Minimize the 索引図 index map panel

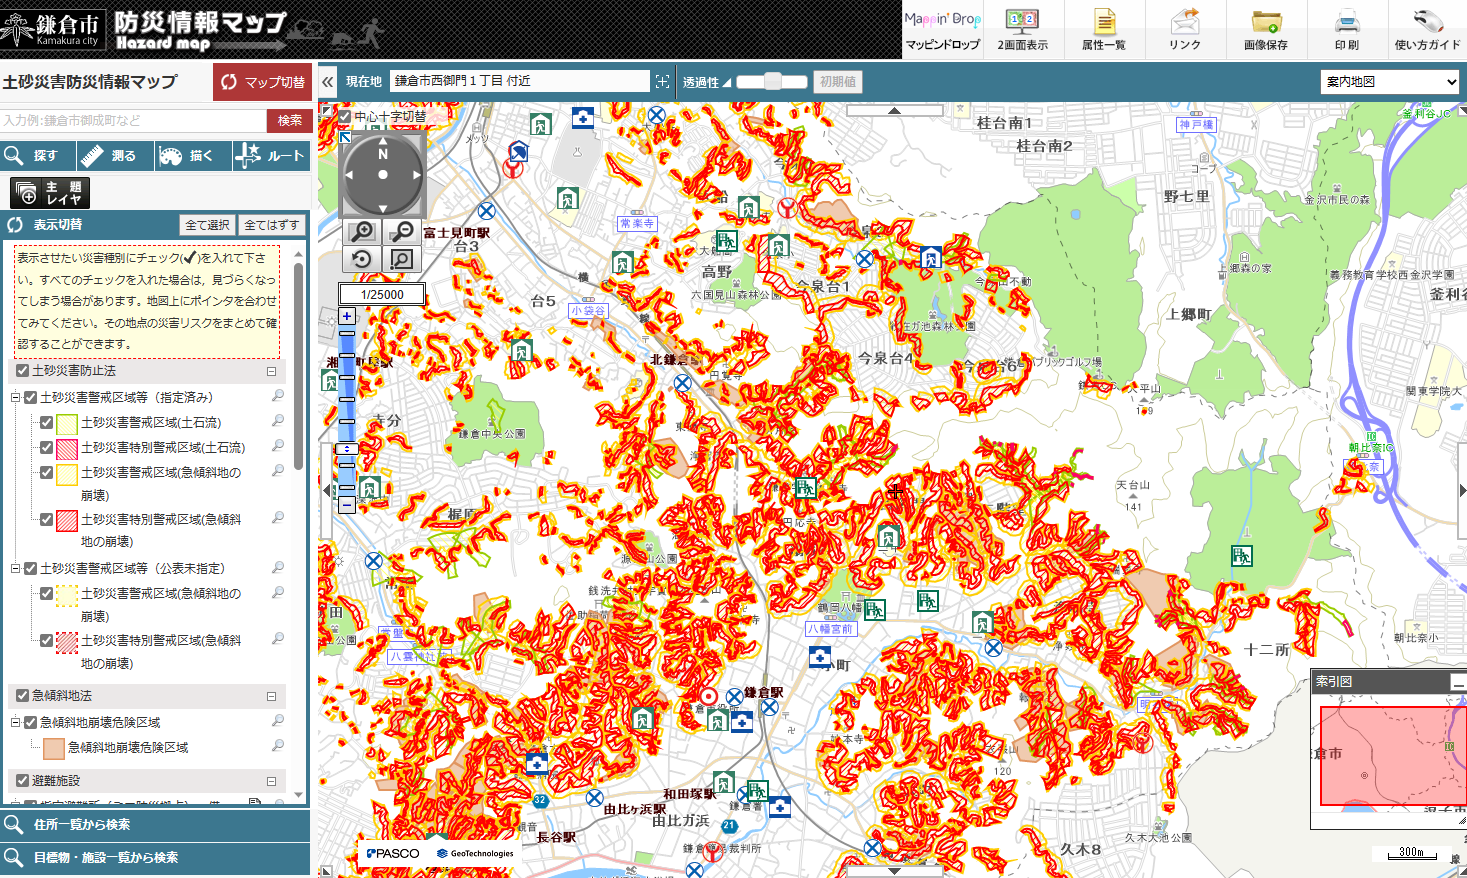tap(1459, 683)
